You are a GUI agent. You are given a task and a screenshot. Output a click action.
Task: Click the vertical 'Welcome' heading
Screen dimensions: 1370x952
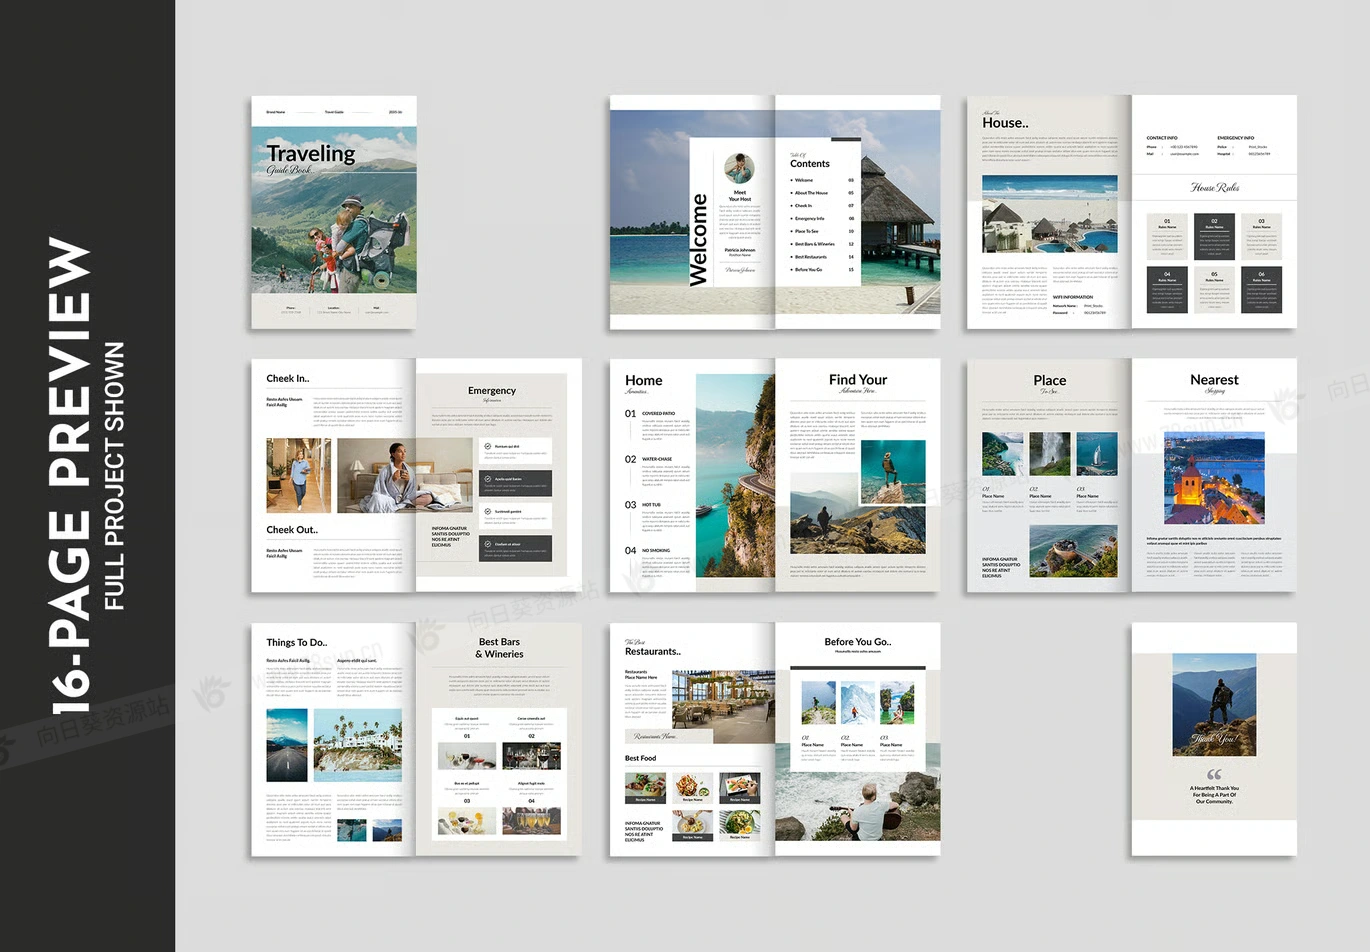click(x=699, y=240)
